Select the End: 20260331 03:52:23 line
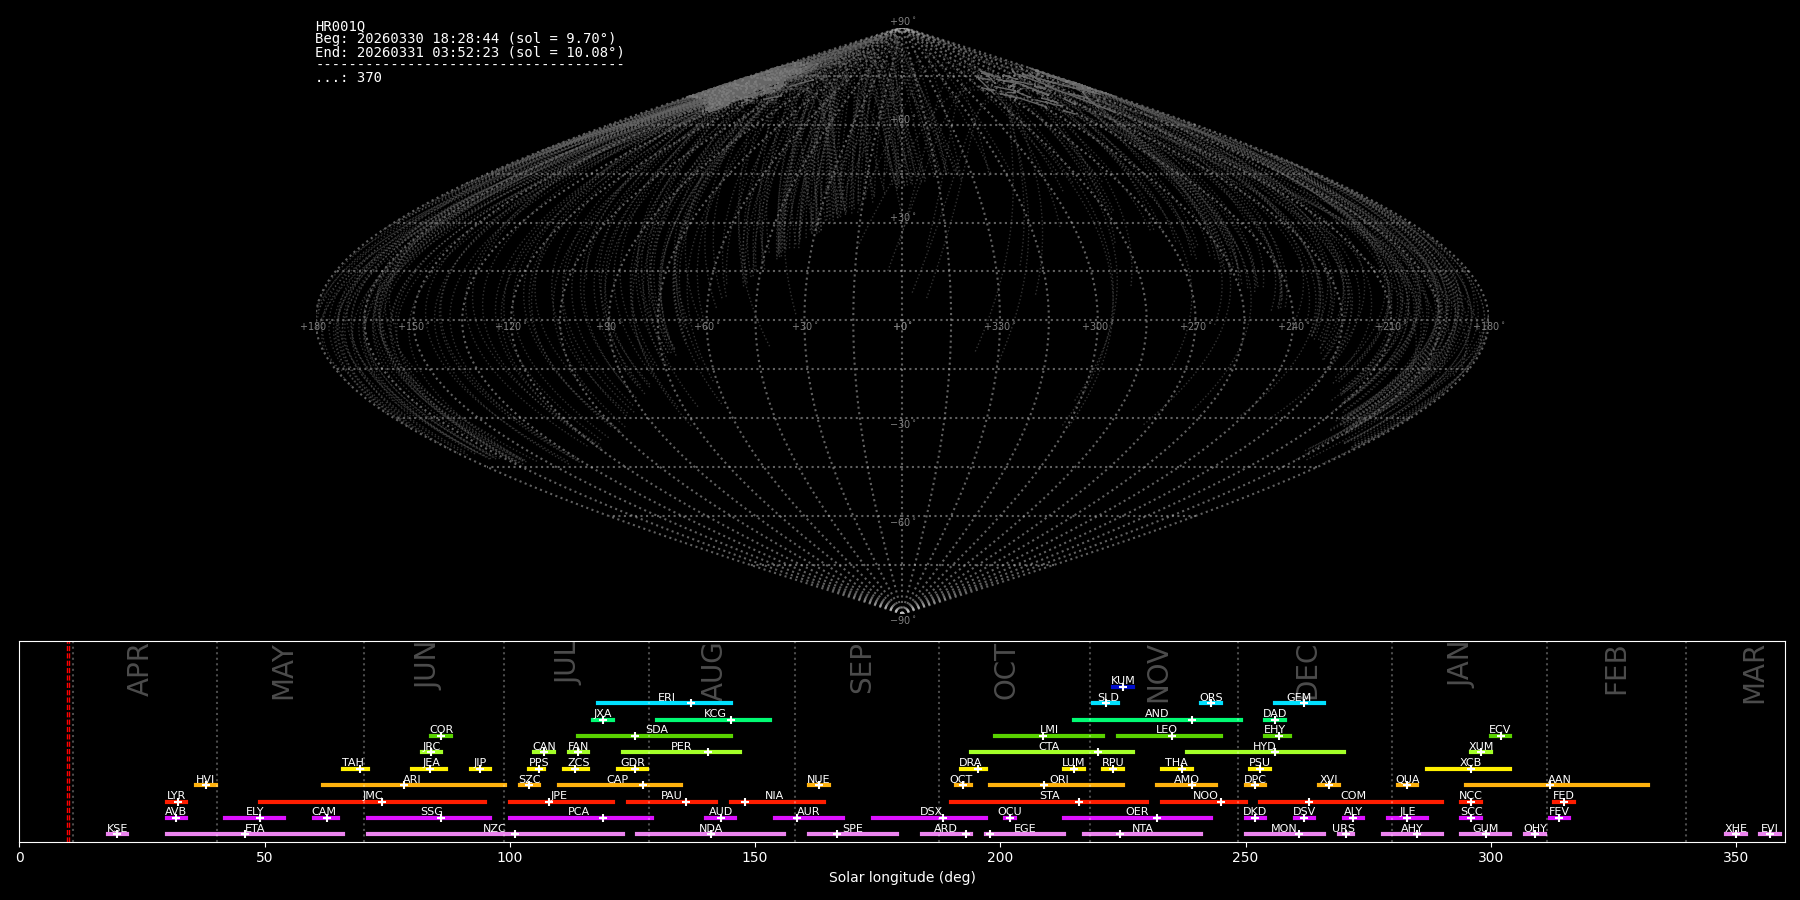 pos(469,53)
